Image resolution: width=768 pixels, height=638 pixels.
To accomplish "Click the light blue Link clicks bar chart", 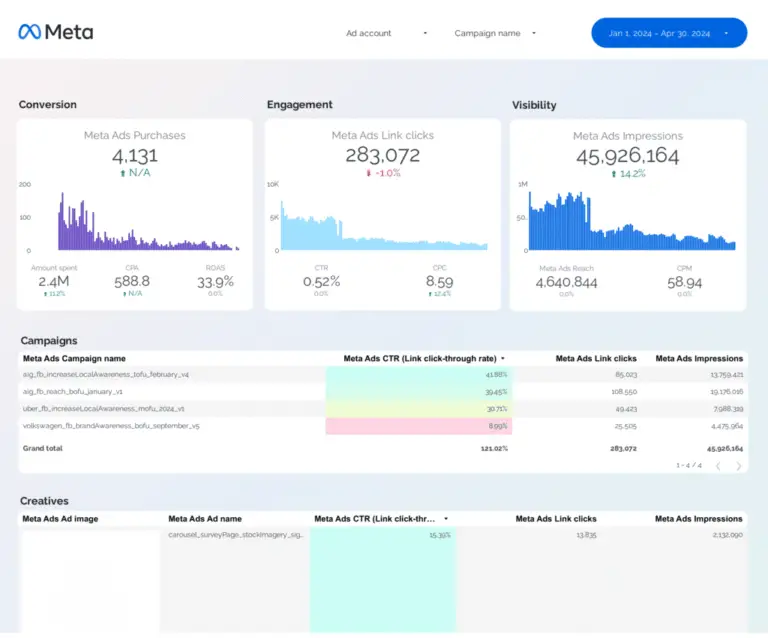I will (384, 225).
